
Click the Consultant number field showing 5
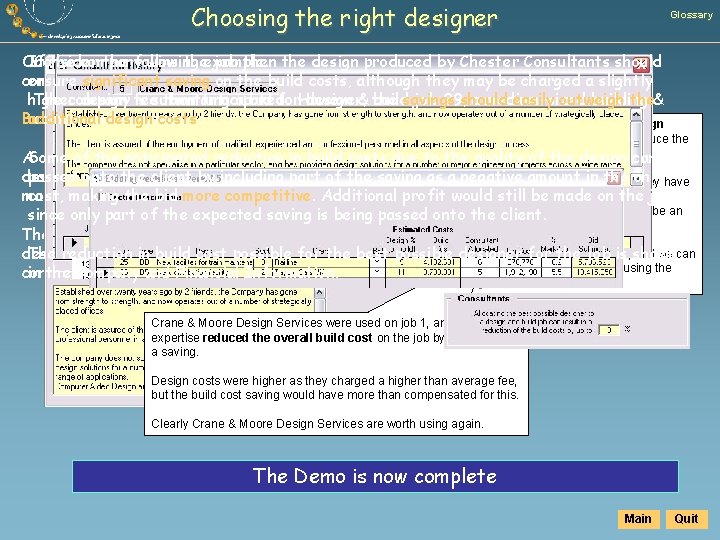[x=122, y=88]
